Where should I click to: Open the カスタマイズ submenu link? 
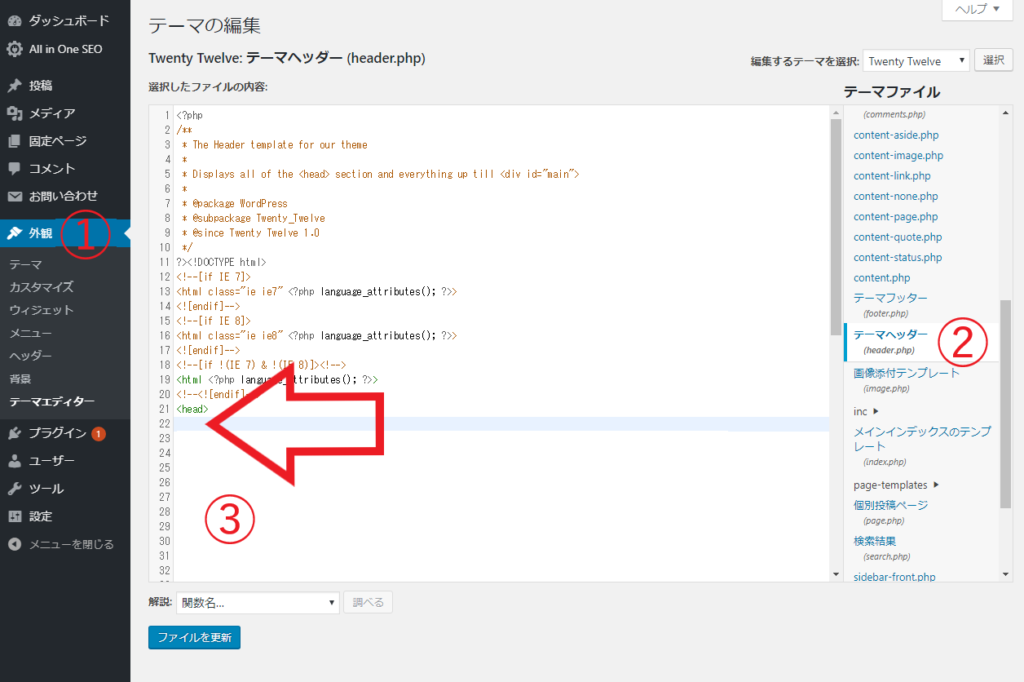(x=41, y=287)
